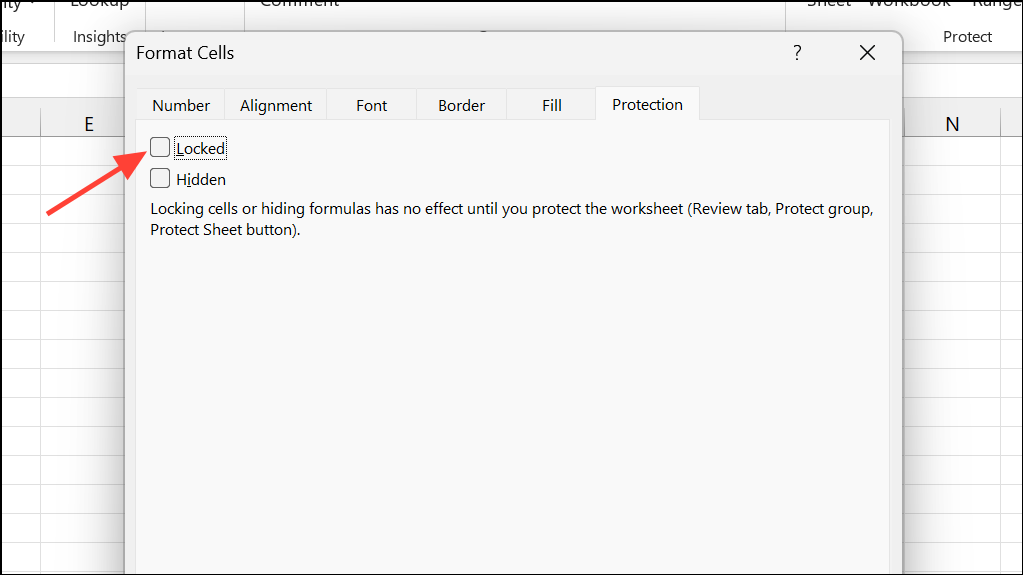This screenshot has width=1023, height=575.
Task: Click the Format Cells title bar
Action: click(450, 53)
